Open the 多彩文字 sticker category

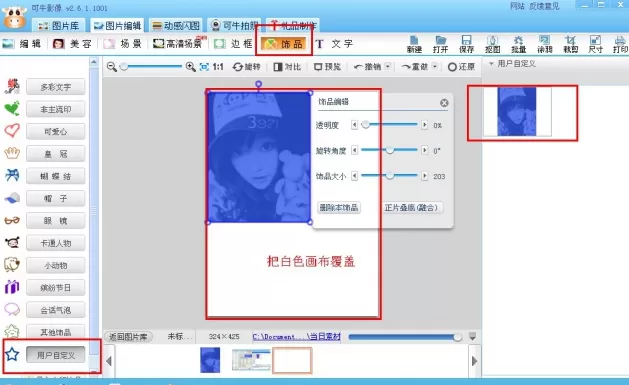click(x=55, y=87)
